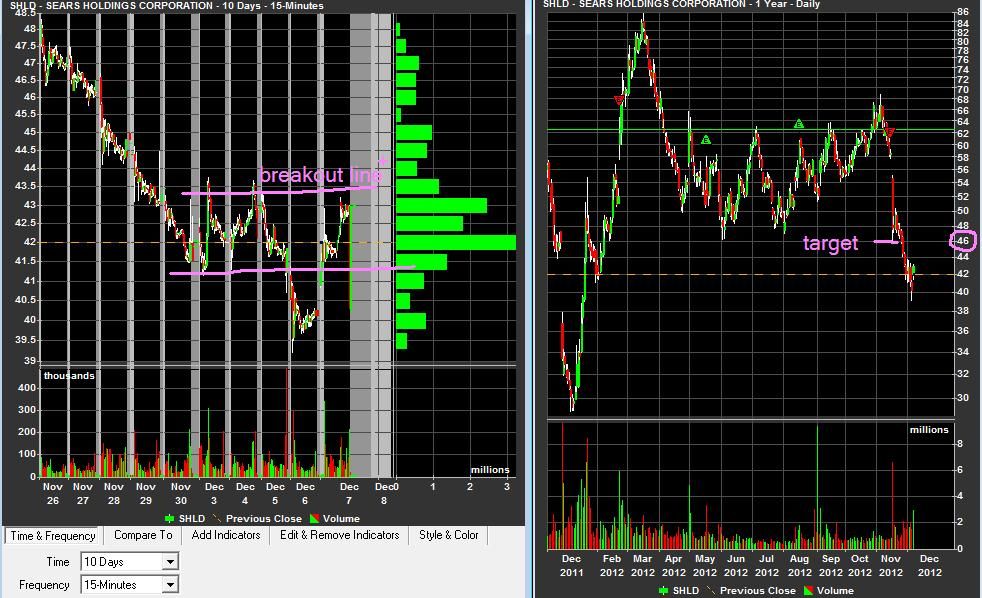Viewport: 982px width, 598px height.
Task: Click the 10 Days 15-Minutes chart title
Action: (167, 6)
